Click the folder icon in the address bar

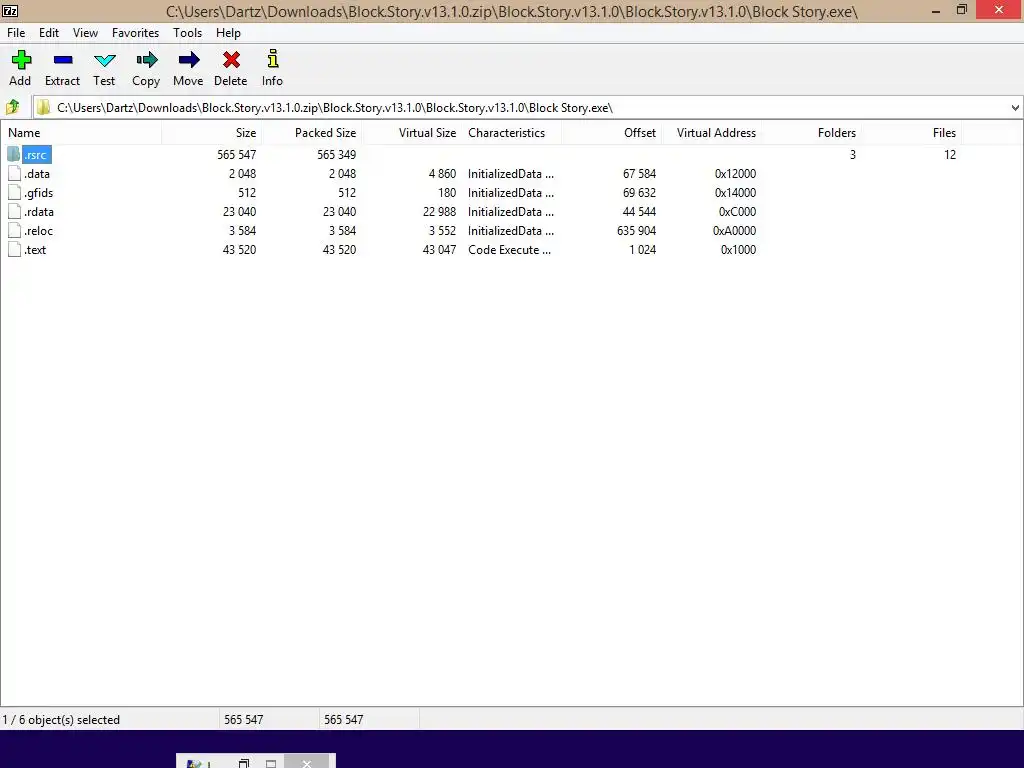point(43,107)
